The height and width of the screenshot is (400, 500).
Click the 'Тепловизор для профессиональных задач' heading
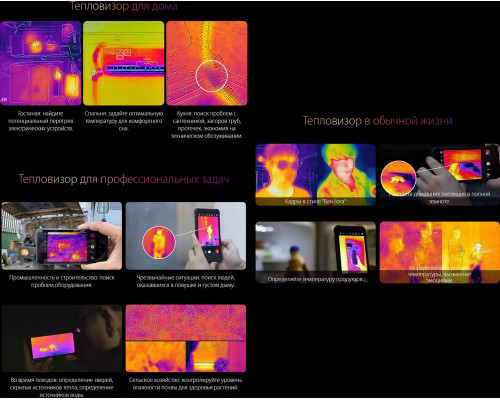(x=124, y=179)
